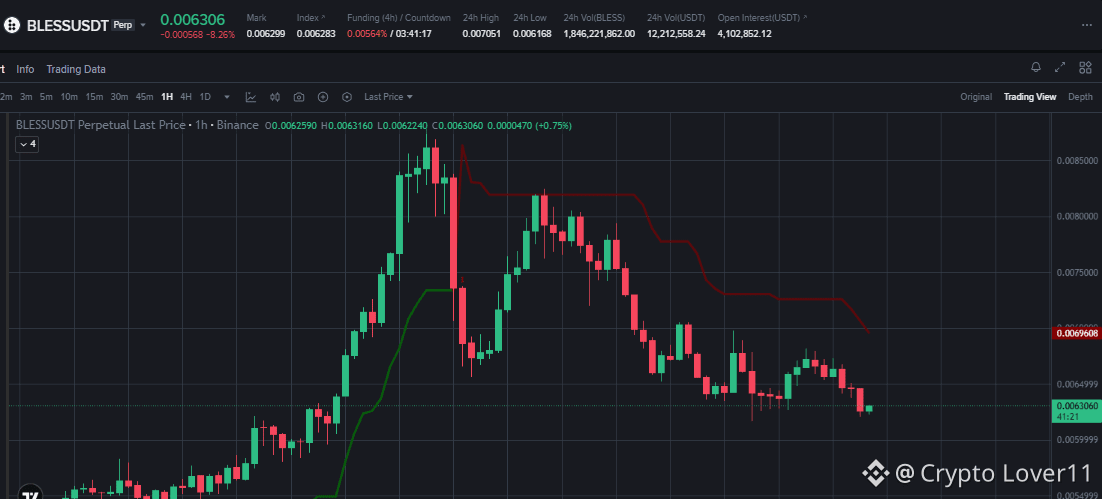The width and height of the screenshot is (1102, 499).
Task: Click the circled plus icon in chart toolbar
Action: [323, 97]
